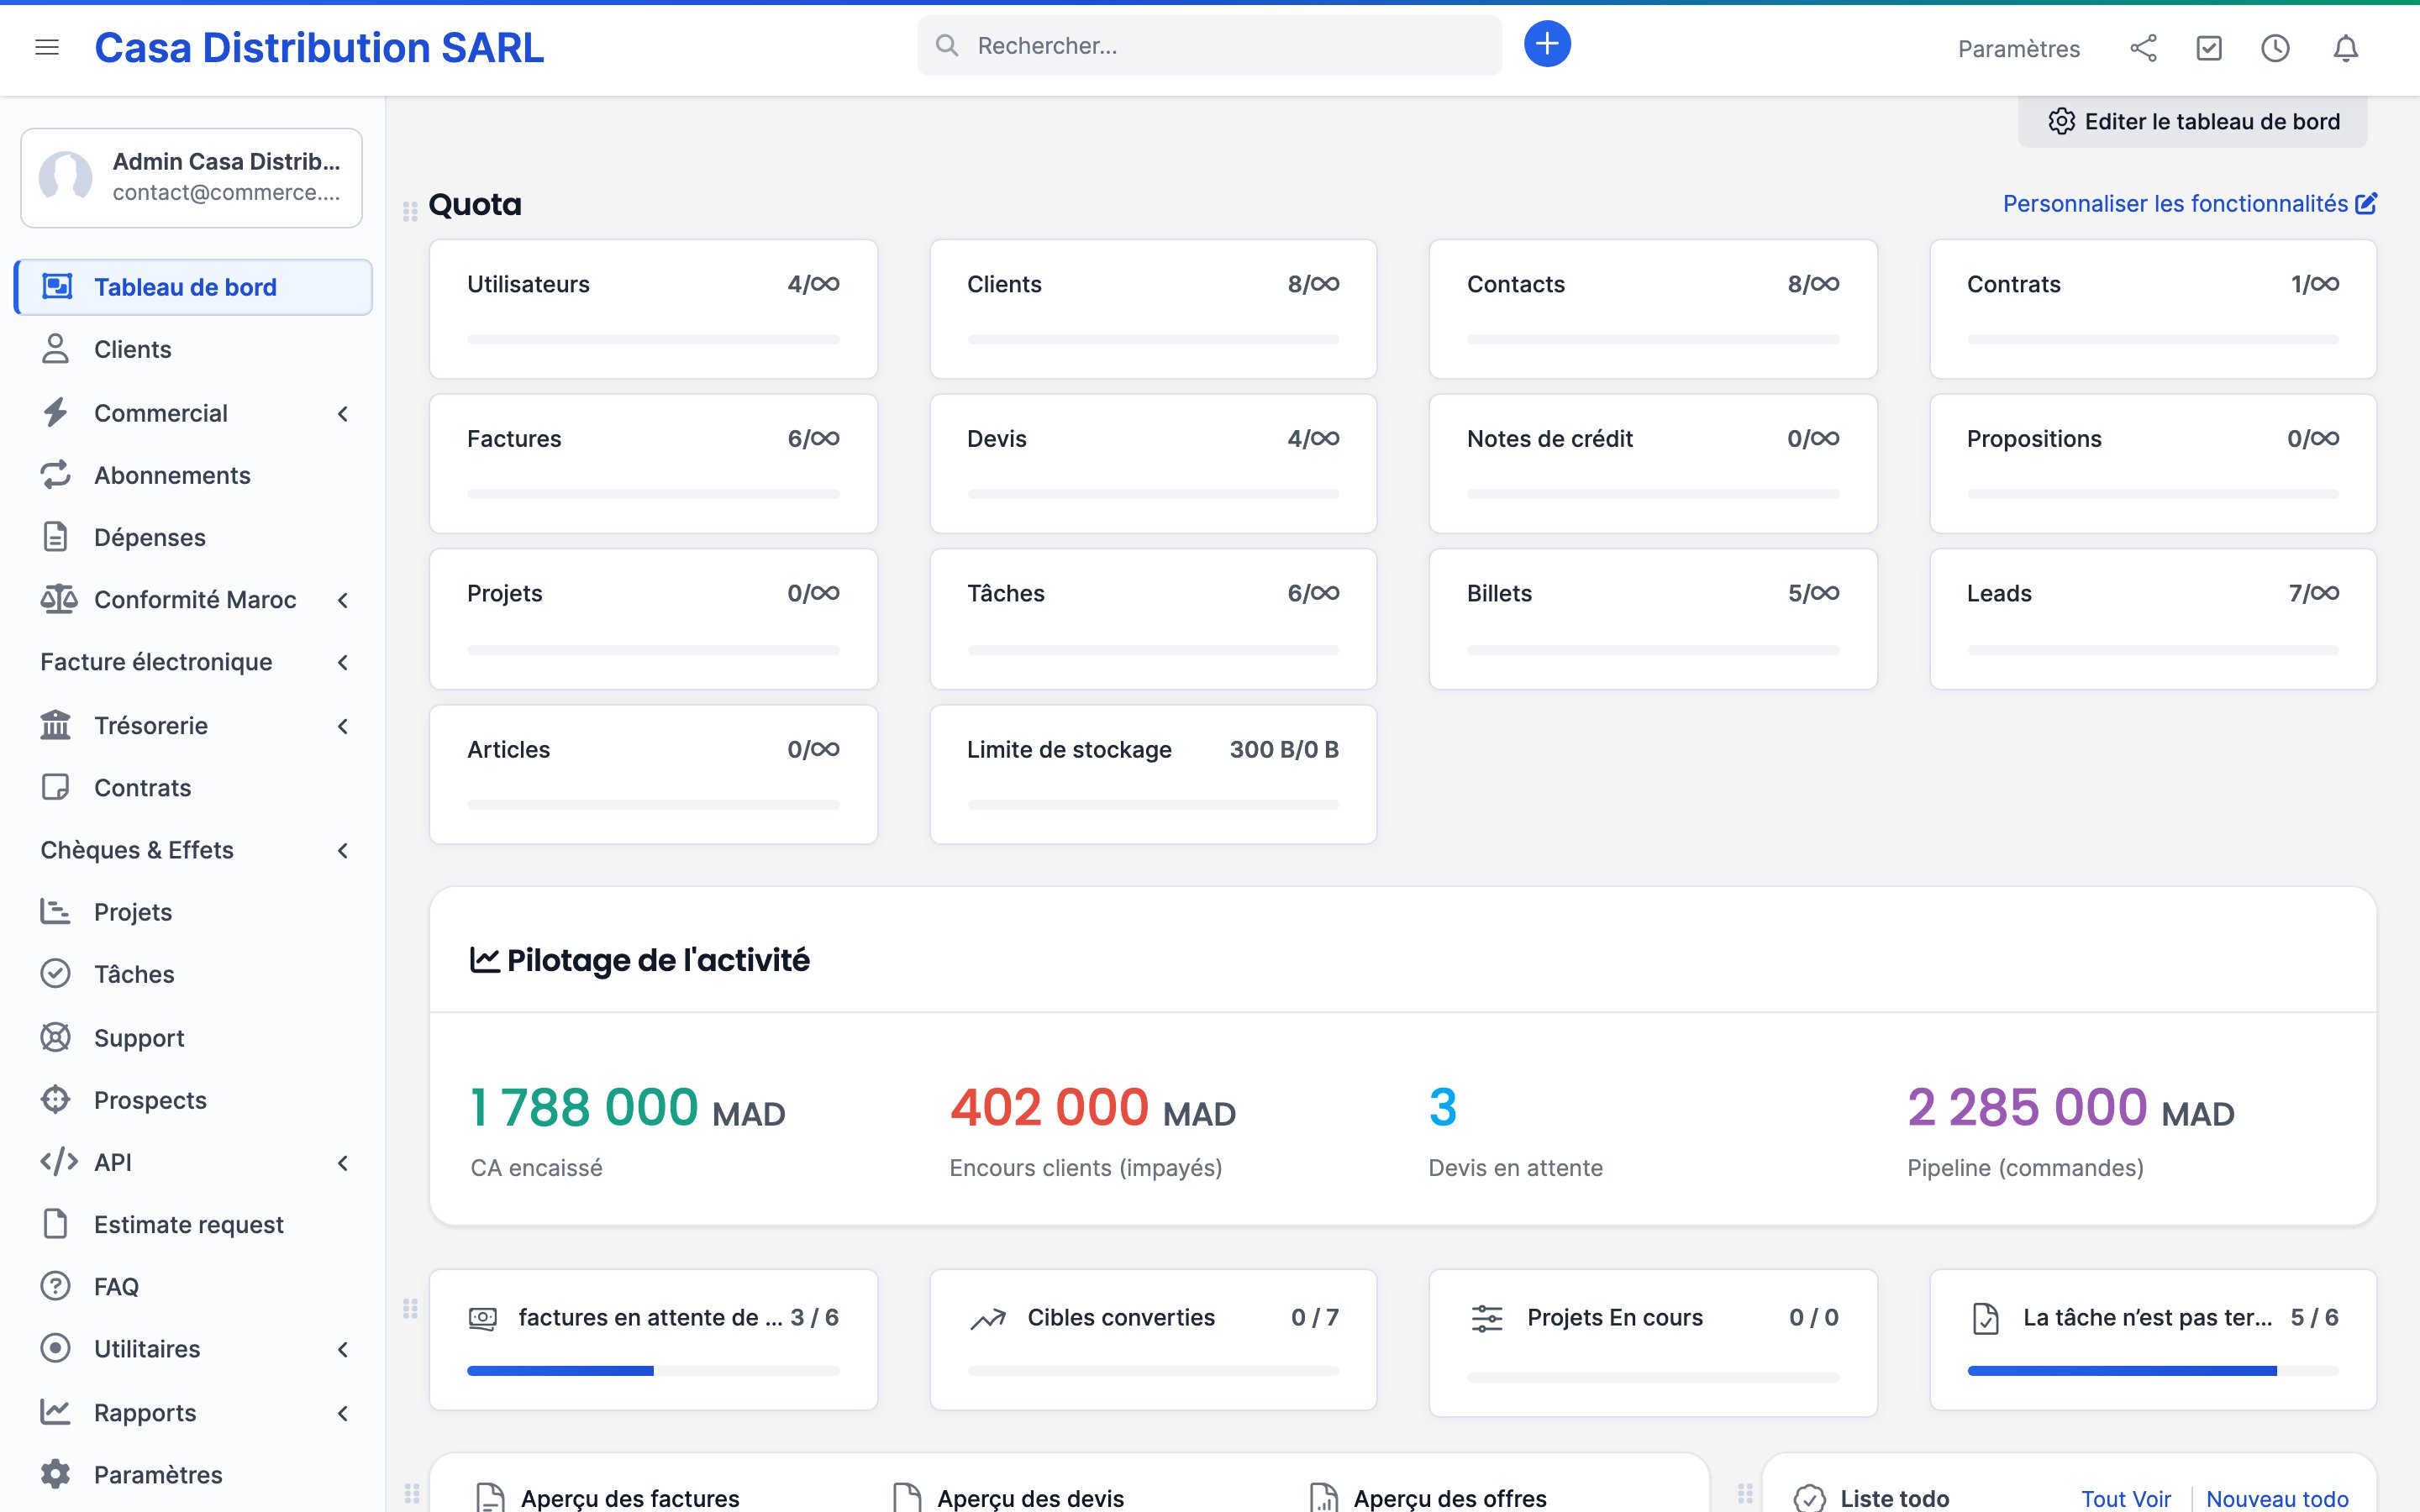Image resolution: width=2420 pixels, height=1512 pixels.
Task: Open the checklist todo icon in header
Action: (x=2209, y=48)
